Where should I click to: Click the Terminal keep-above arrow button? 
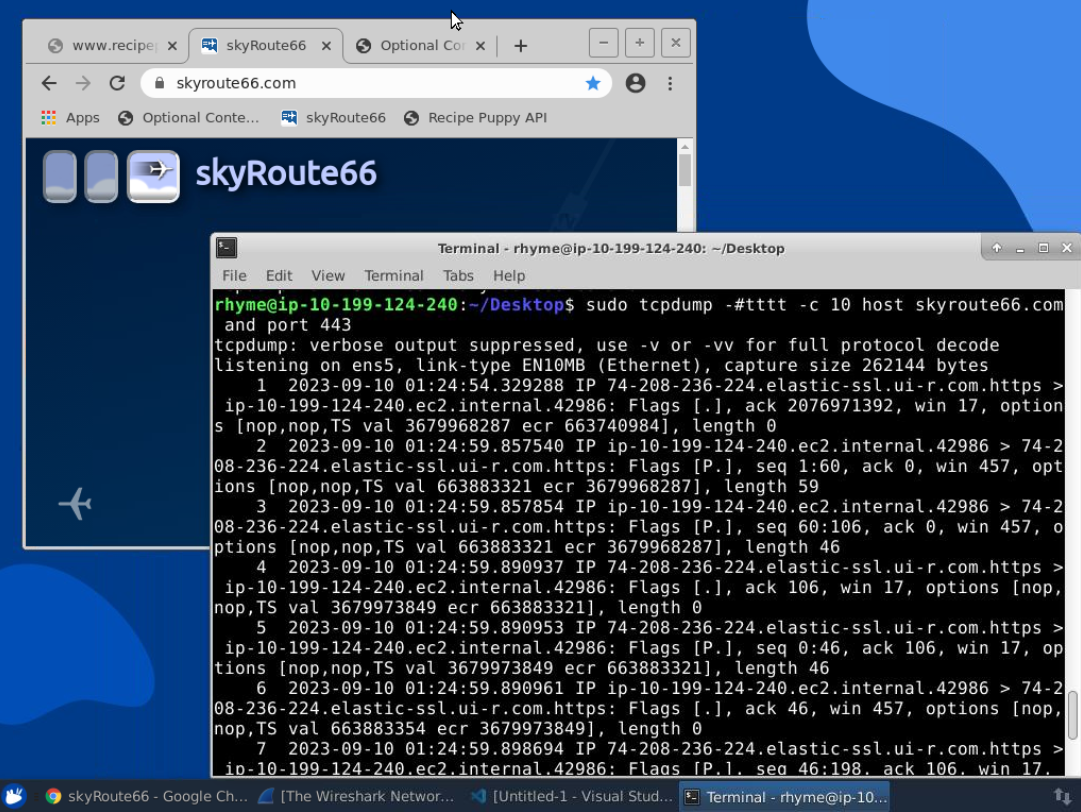(997, 248)
